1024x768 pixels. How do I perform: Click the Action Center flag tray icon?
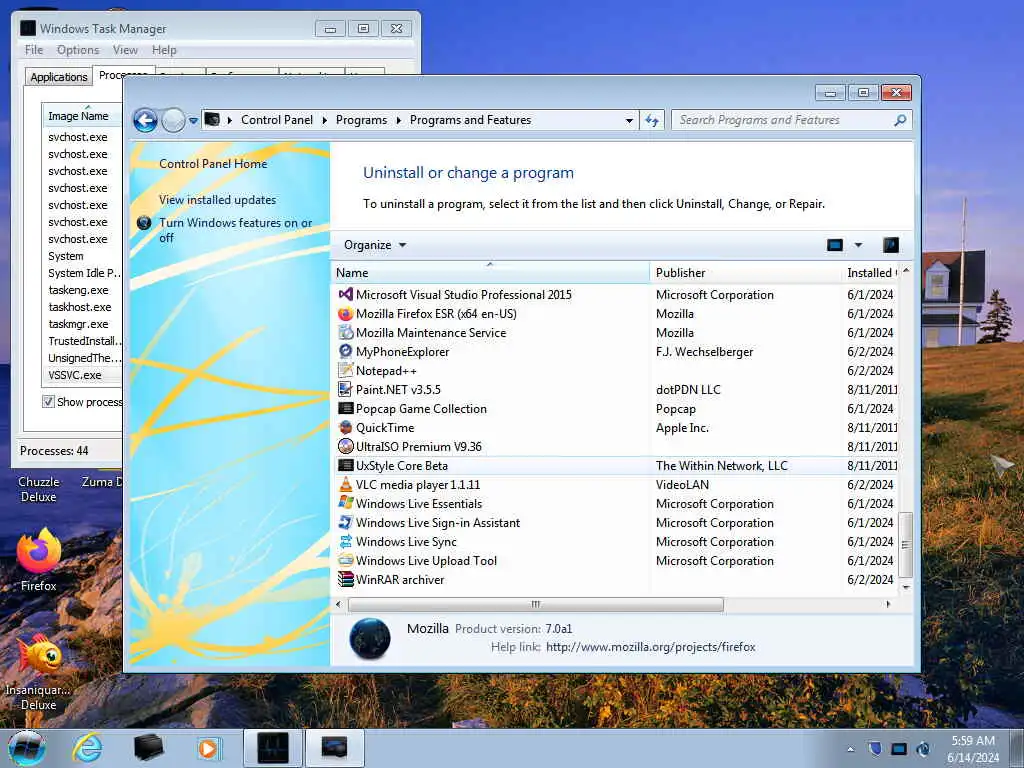pyautogui.click(x=875, y=748)
